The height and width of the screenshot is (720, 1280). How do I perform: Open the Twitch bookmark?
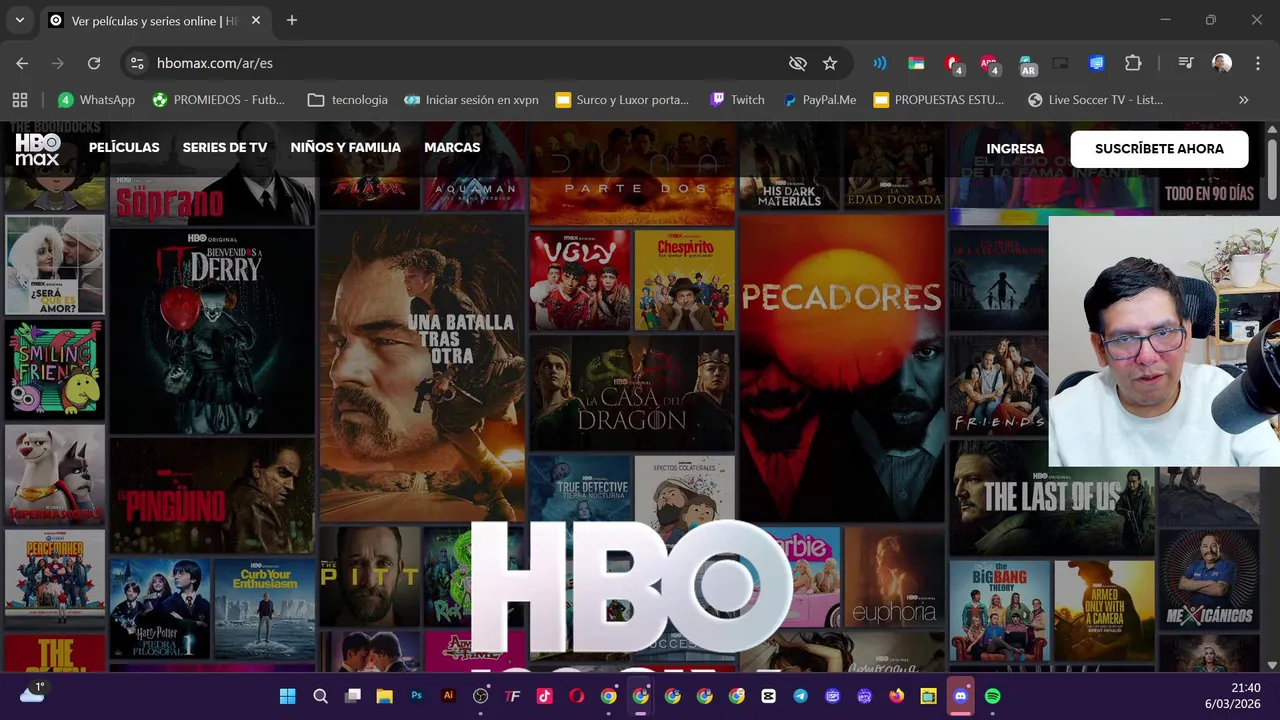(x=737, y=100)
